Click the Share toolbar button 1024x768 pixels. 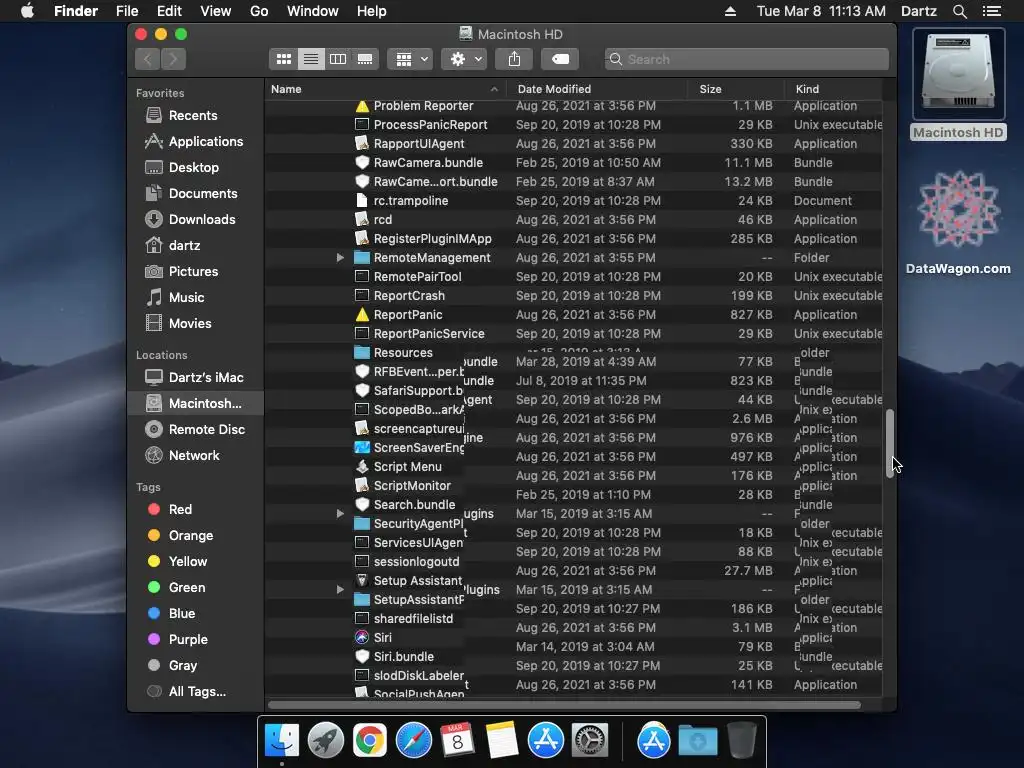click(x=515, y=59)
